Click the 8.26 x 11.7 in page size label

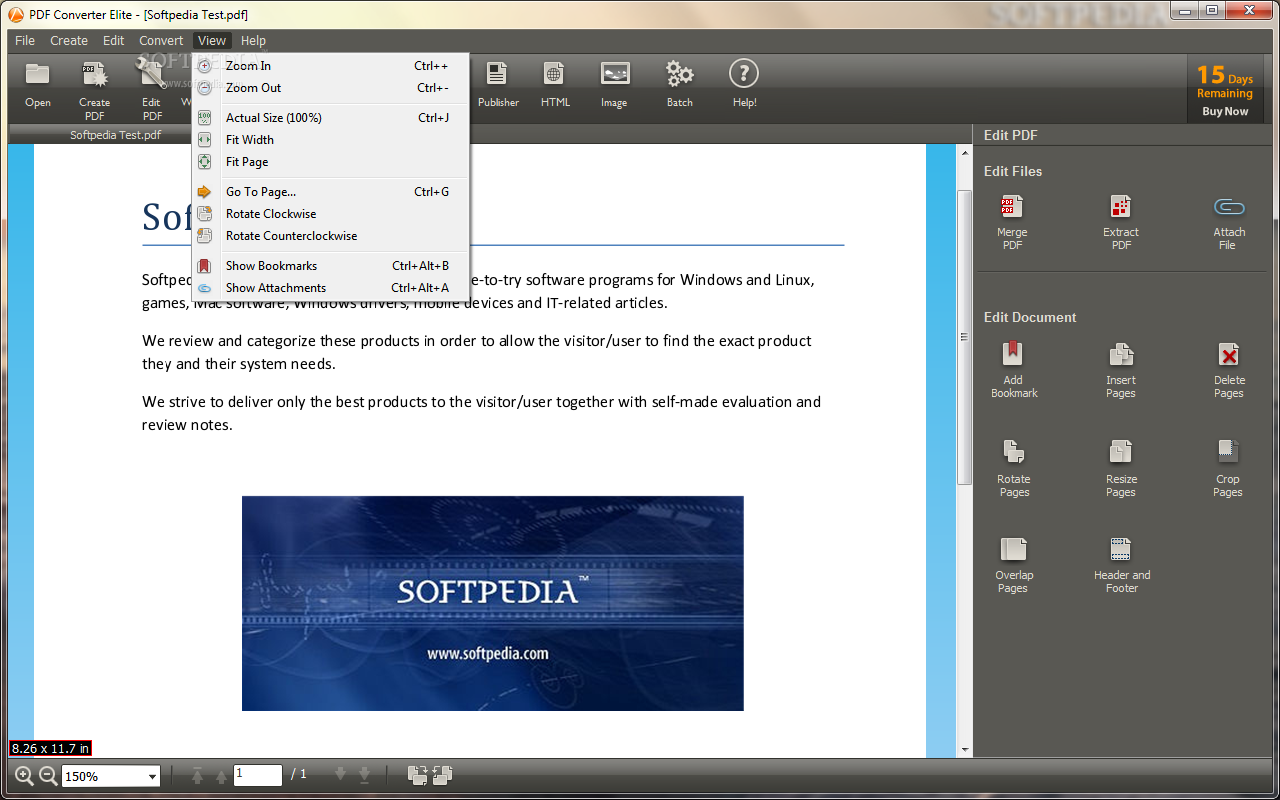coord(50,748)
